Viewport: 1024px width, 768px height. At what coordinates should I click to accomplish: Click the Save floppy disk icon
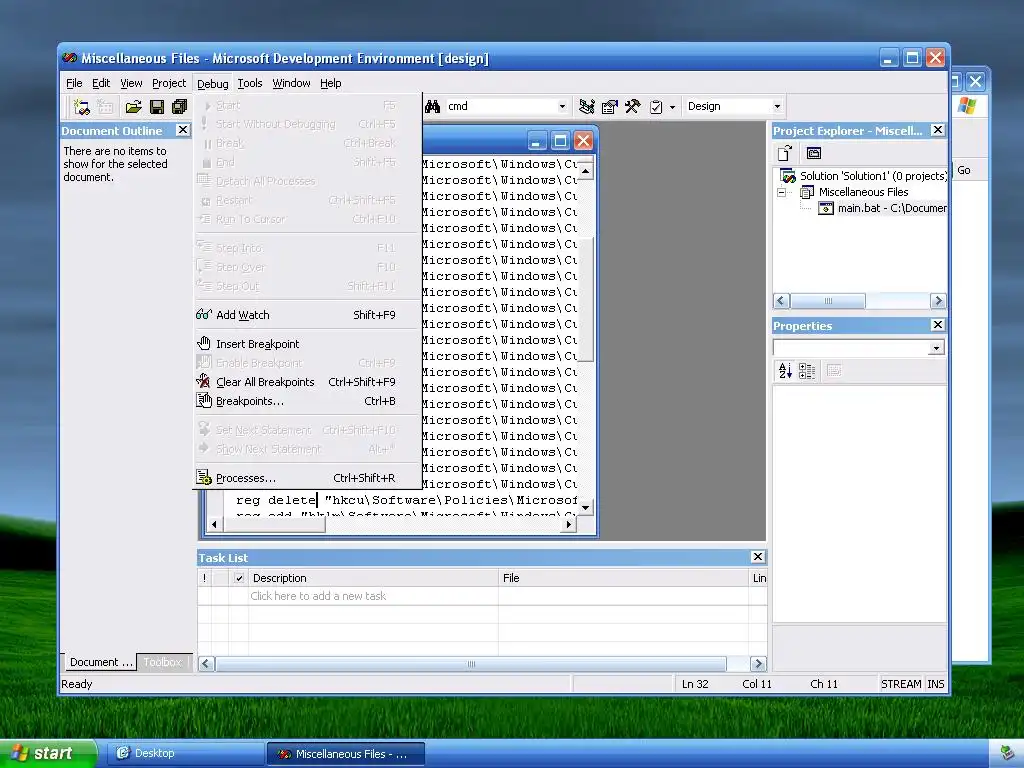click(x=157, y=106)
